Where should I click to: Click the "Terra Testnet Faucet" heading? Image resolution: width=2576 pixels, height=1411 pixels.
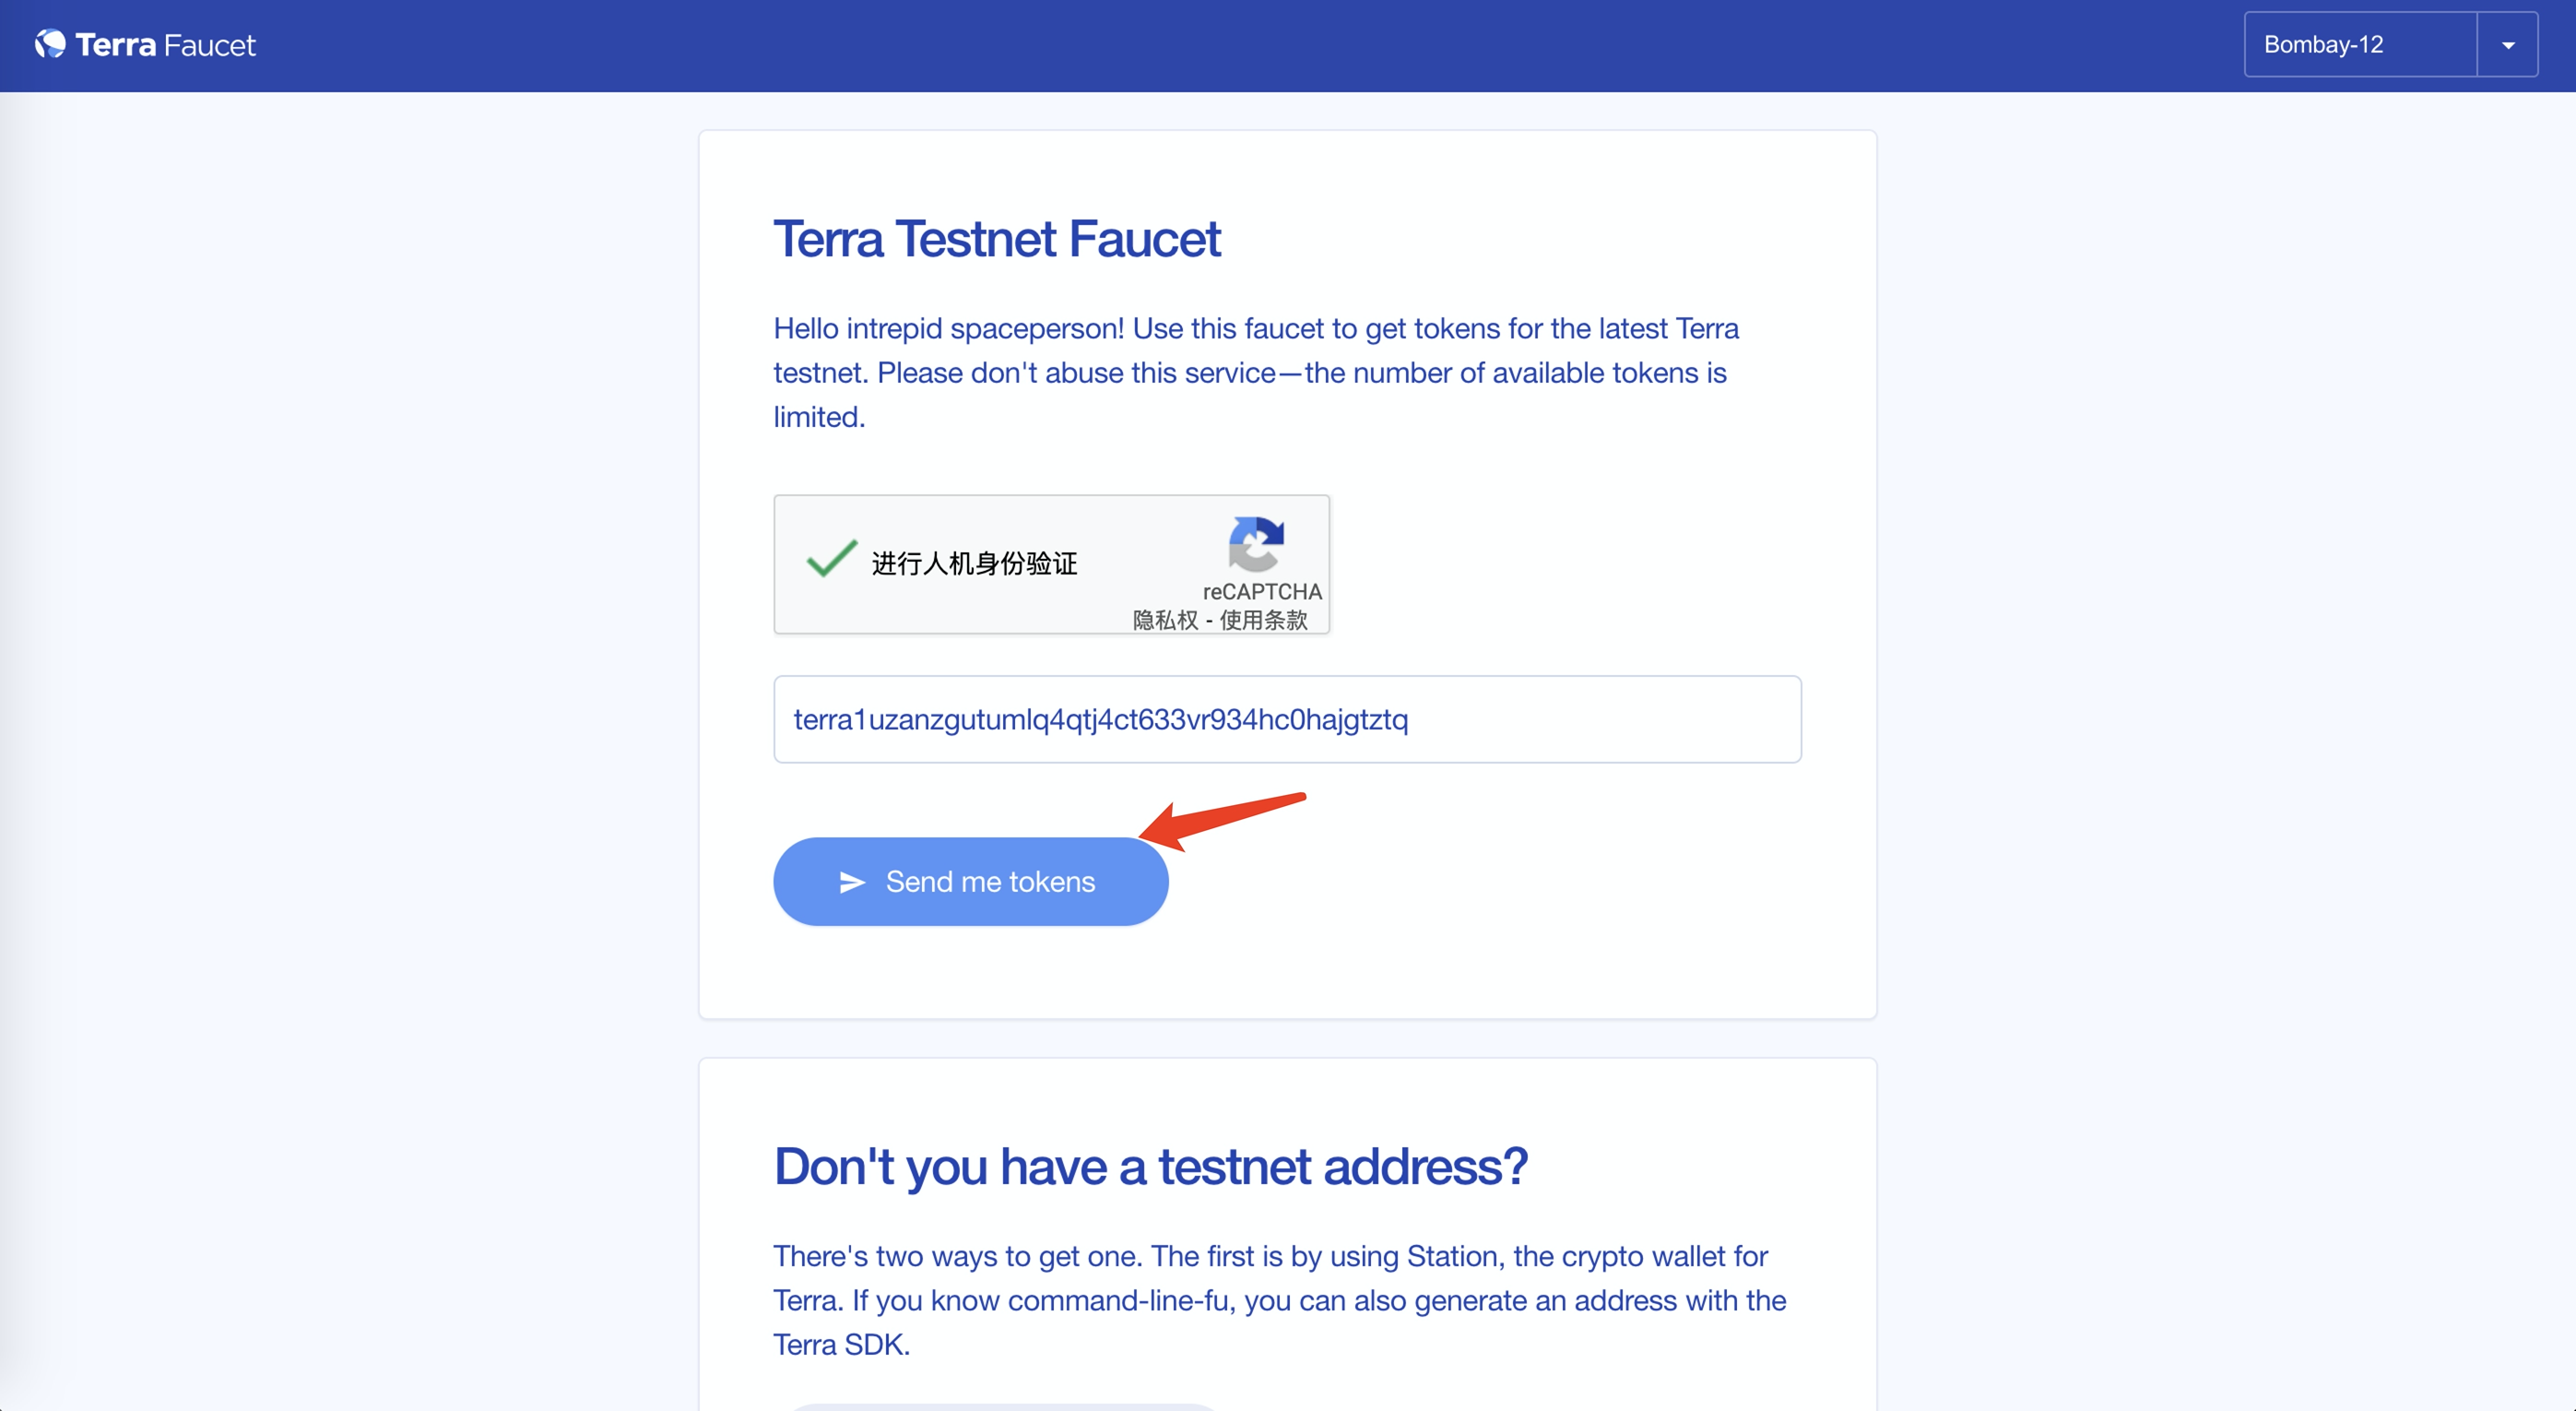(x=996, y=239)
